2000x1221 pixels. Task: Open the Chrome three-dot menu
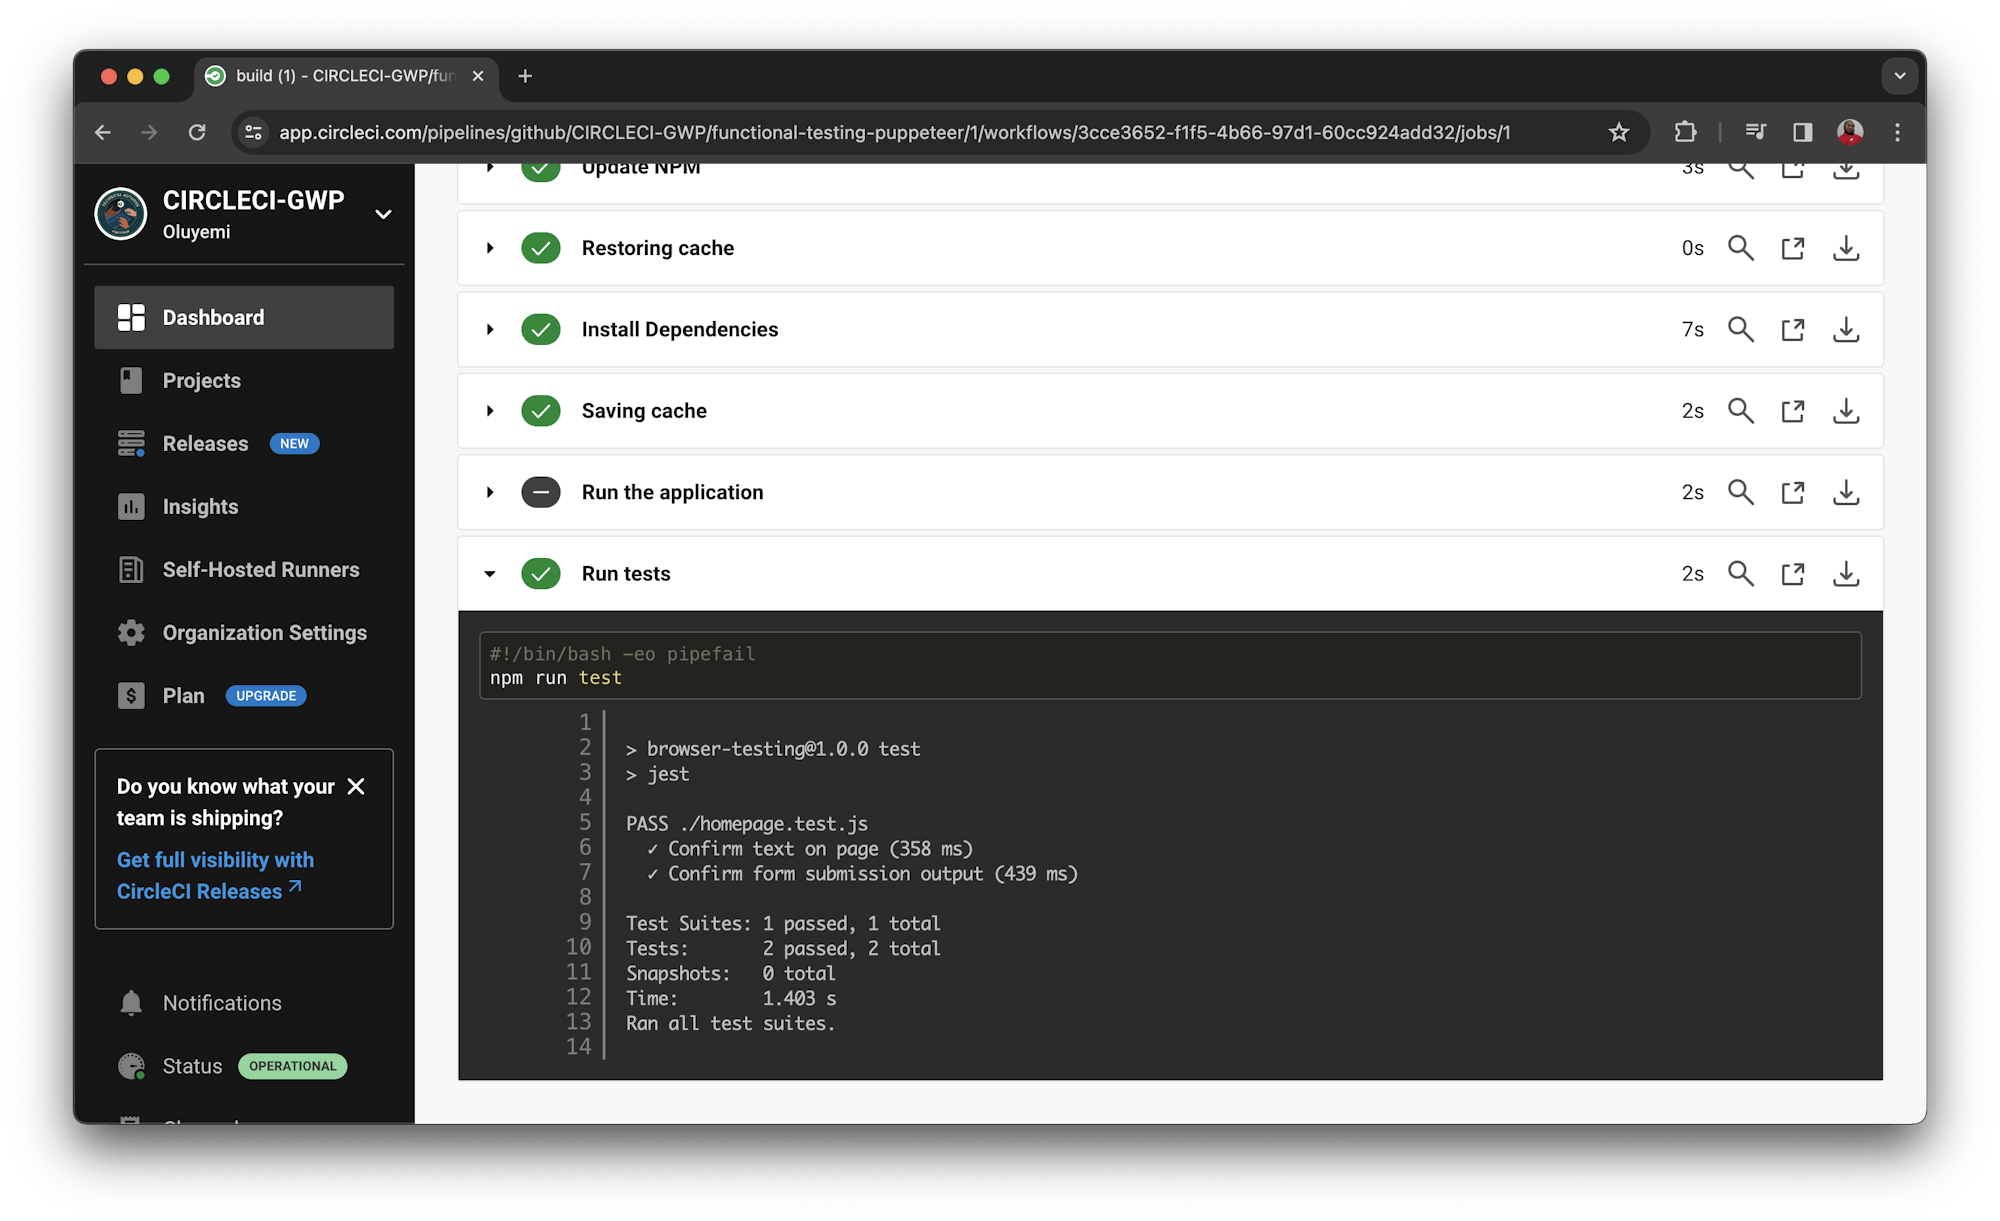[1896, 131]
